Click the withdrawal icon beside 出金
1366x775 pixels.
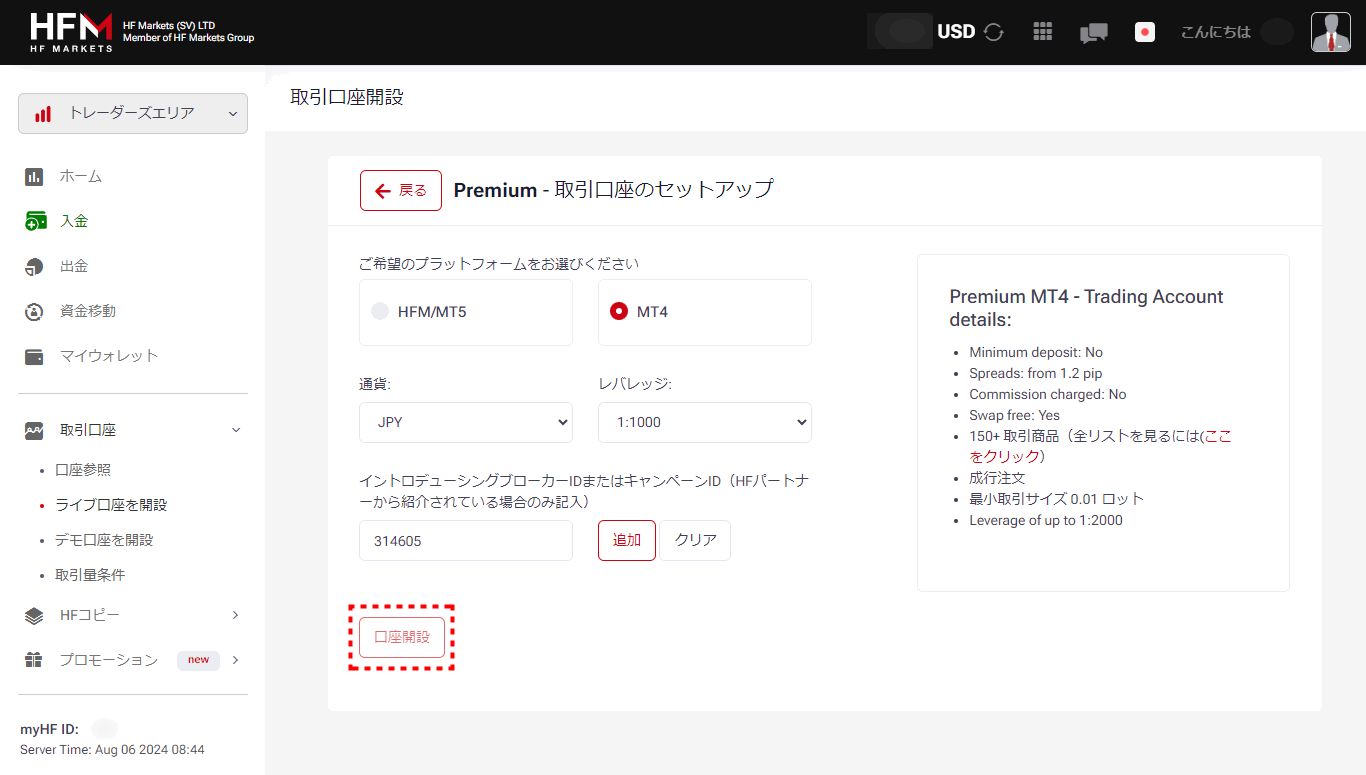[34, 267]
